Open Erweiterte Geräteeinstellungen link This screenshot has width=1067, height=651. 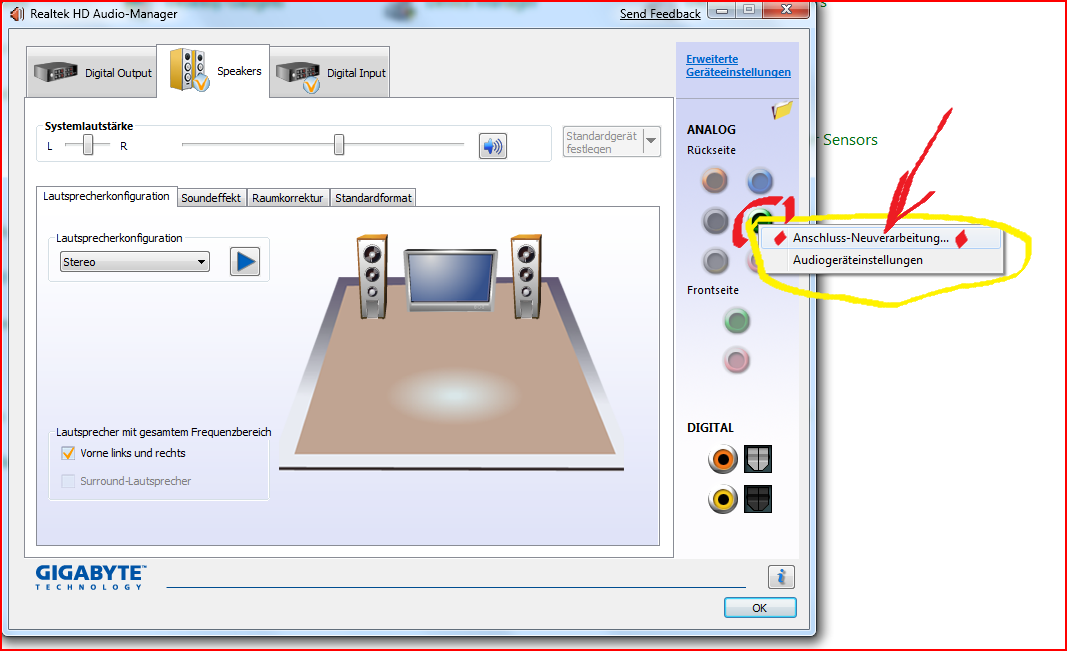tap(738, 65)
